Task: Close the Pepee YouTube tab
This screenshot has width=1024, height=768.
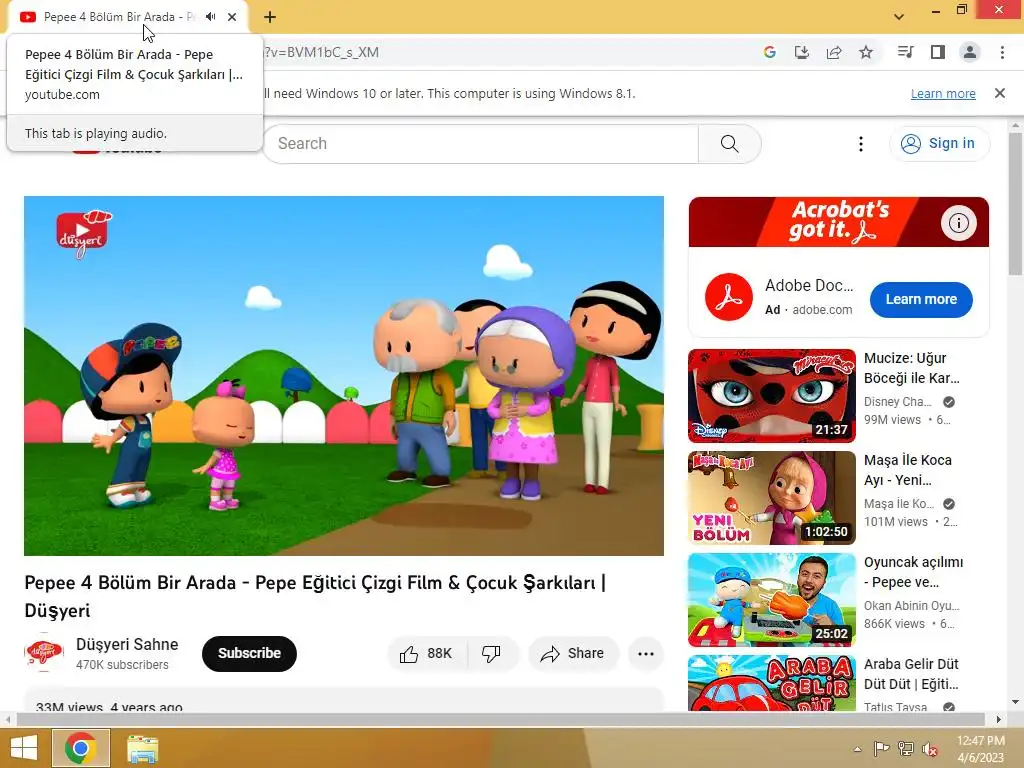Action: [x=232, y=17]
